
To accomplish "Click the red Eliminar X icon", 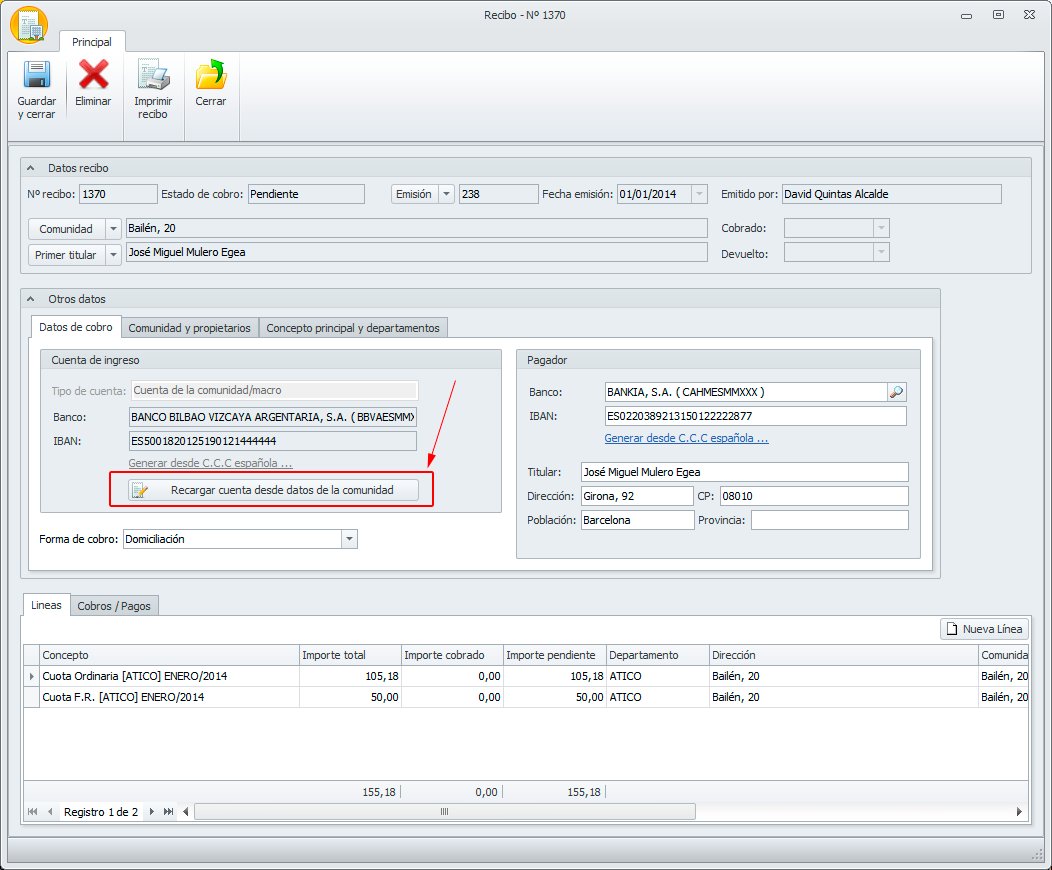I will pos(93,75).
